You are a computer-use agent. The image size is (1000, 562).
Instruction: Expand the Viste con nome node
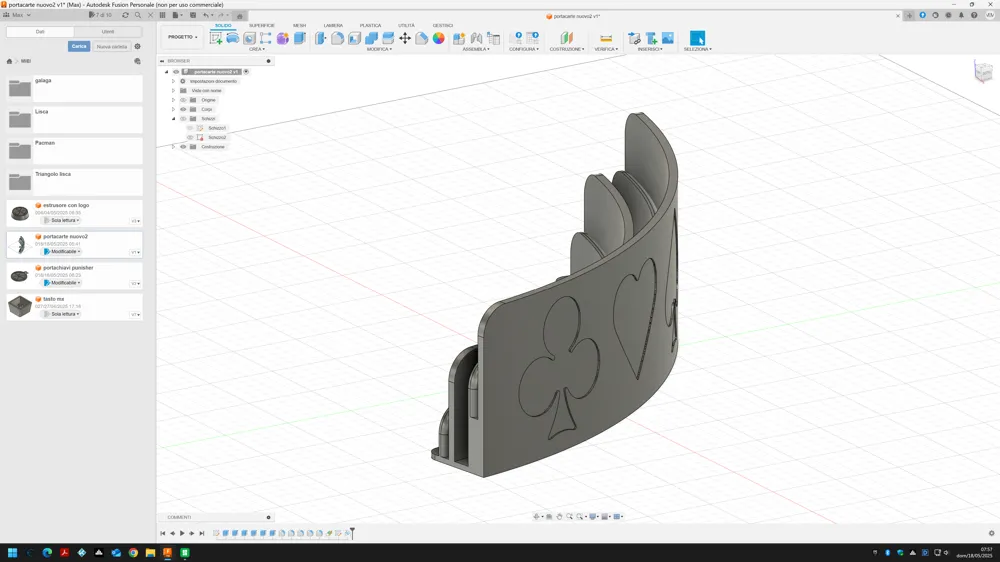click(173, 91)
